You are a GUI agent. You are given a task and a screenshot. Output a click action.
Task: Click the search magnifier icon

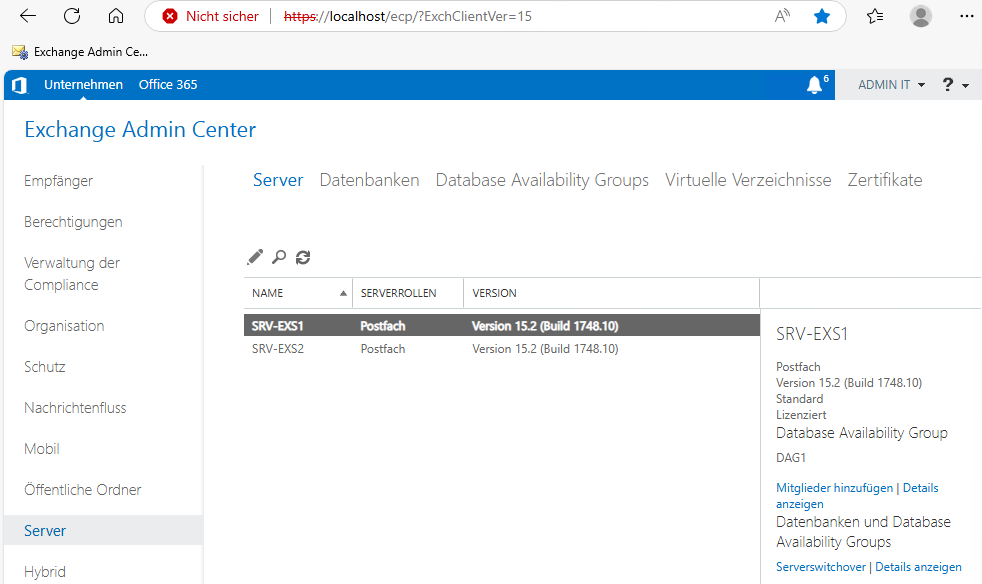click(279, 257)
